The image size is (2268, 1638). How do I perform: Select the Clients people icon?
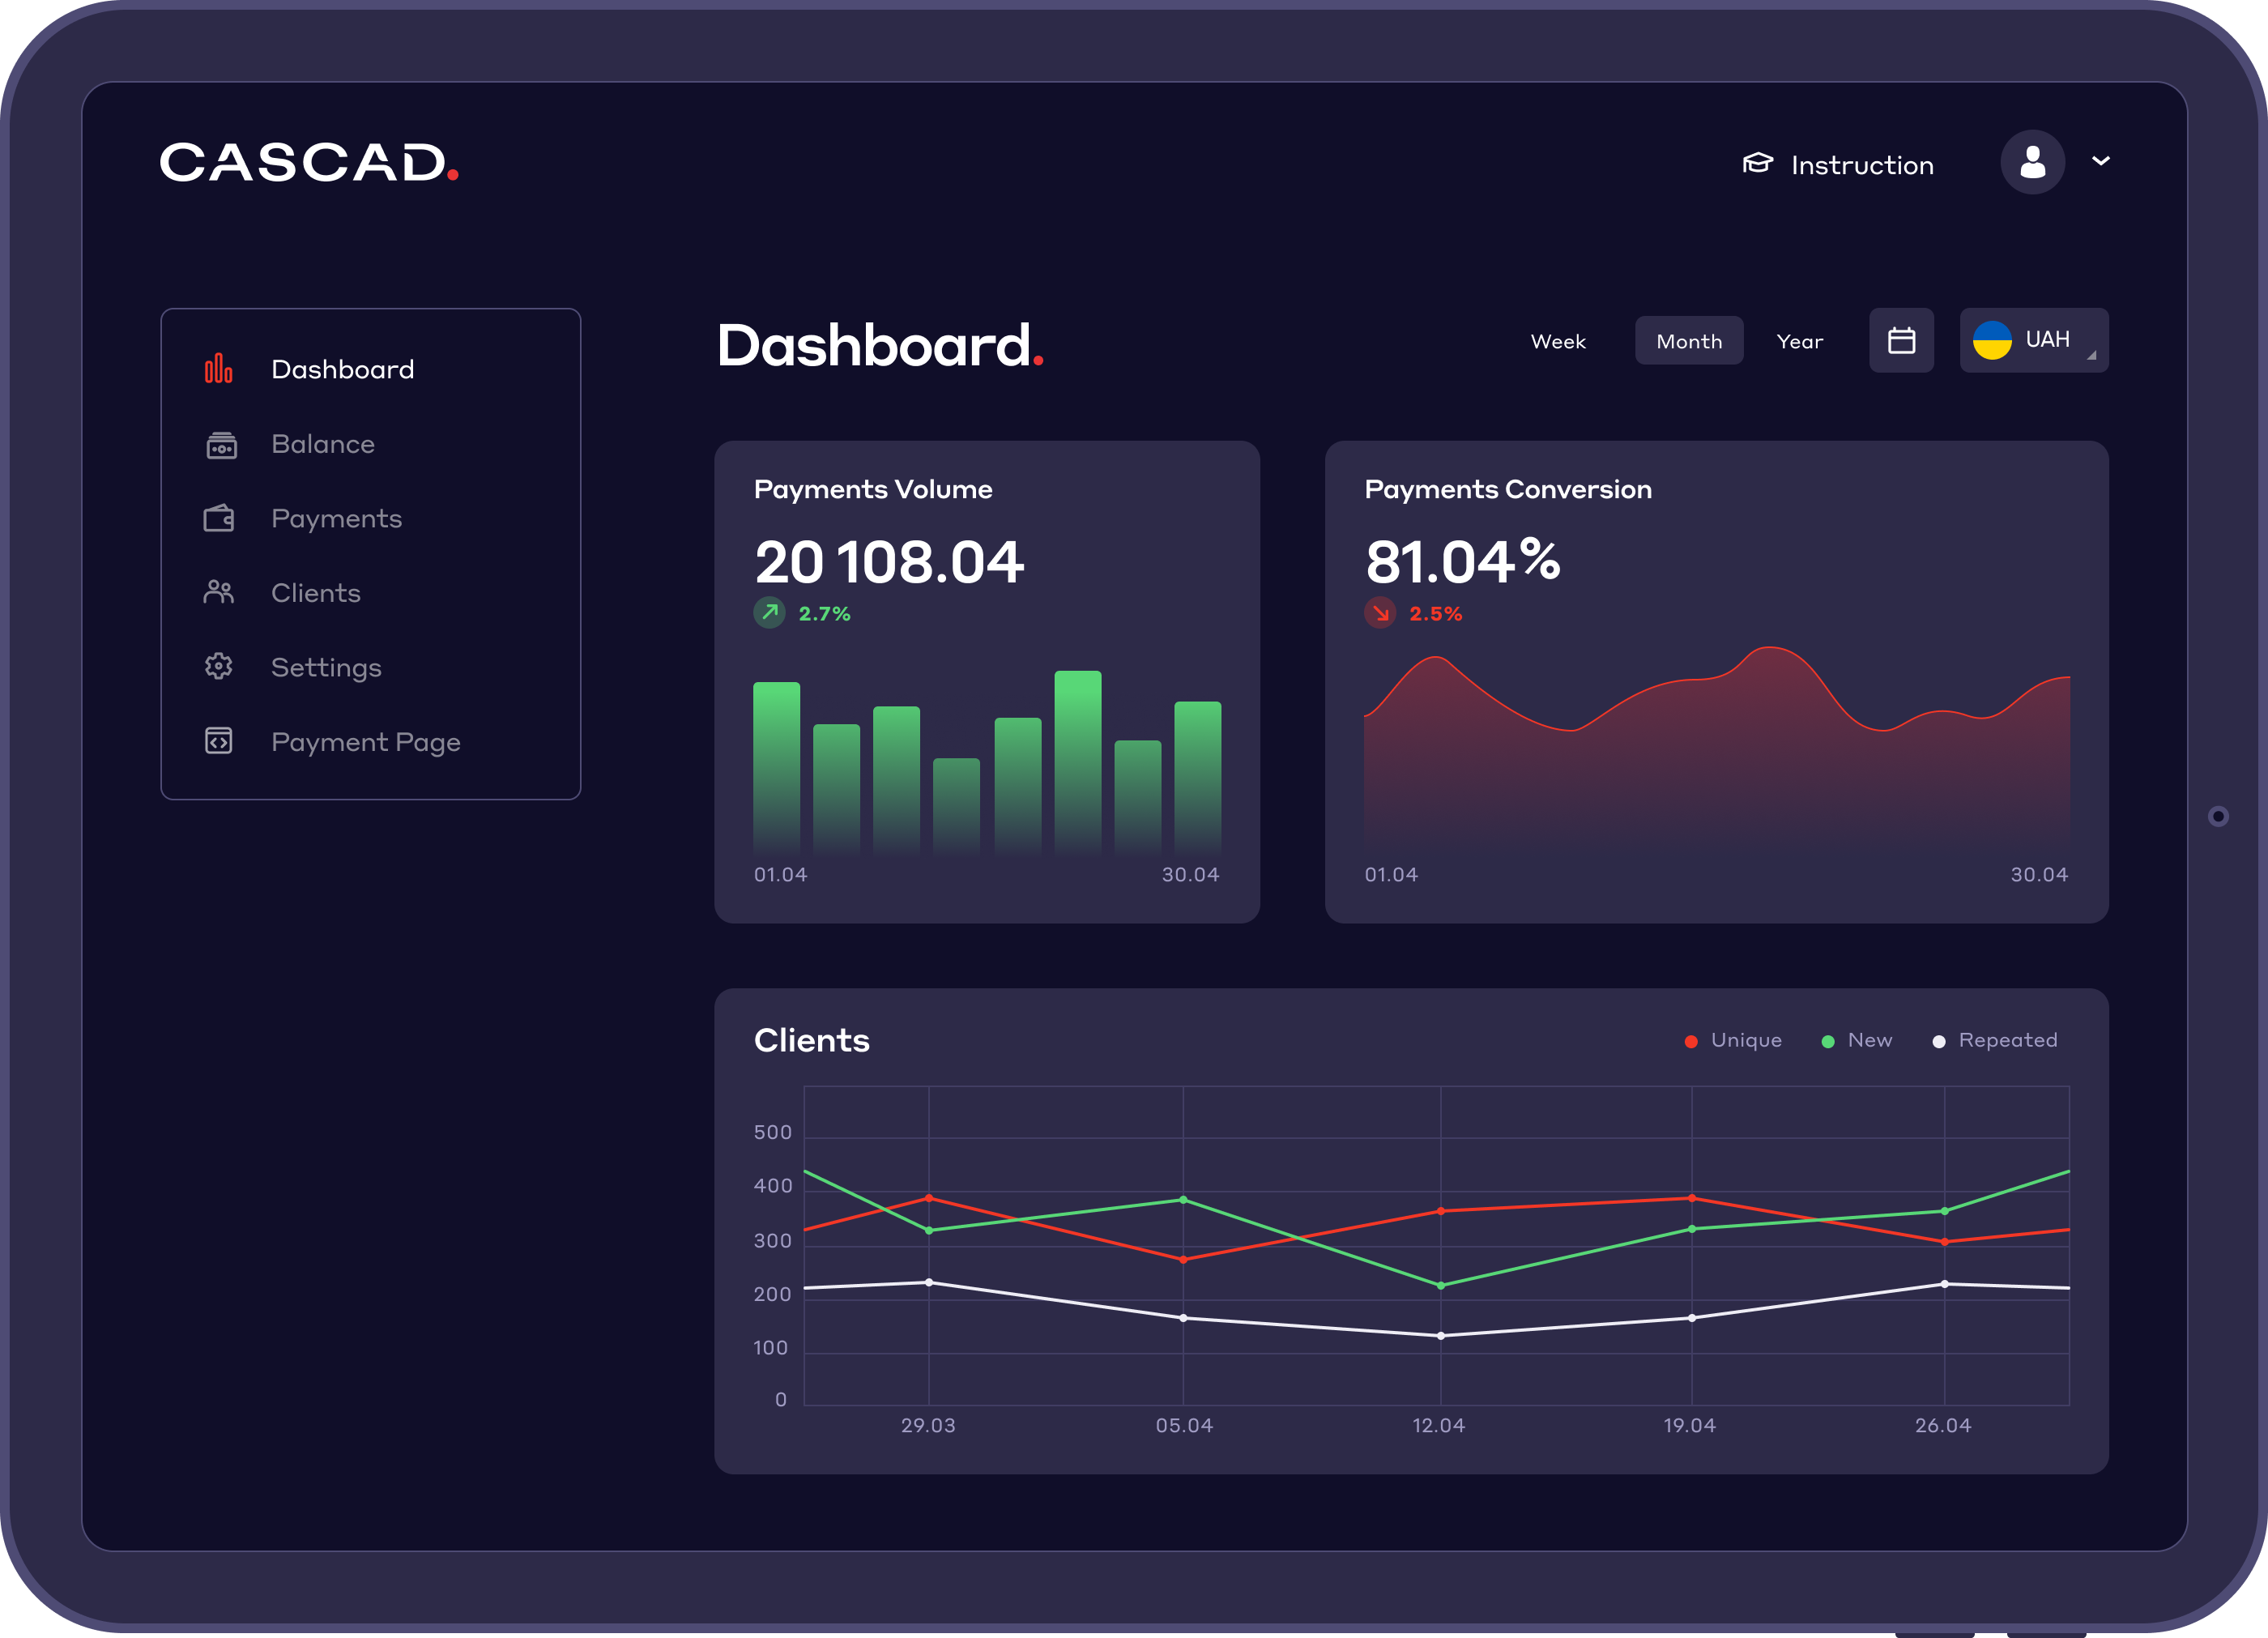point(218,592)
